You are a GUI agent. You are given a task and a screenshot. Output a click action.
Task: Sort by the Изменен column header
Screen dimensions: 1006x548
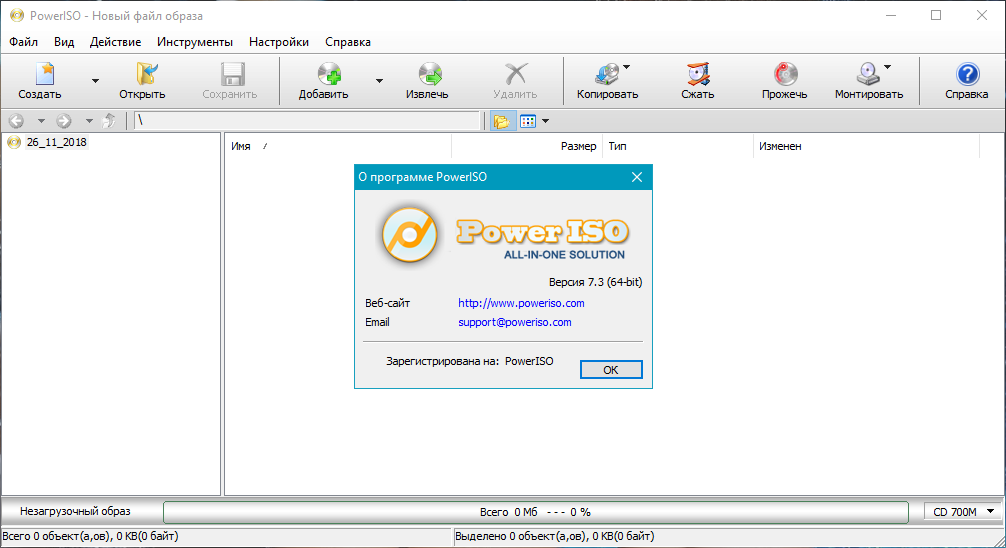867,146
